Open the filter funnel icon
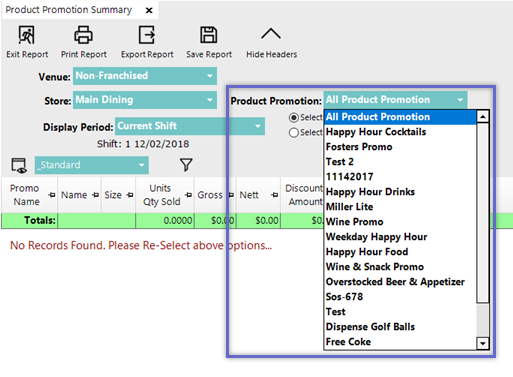 point(186,165)
